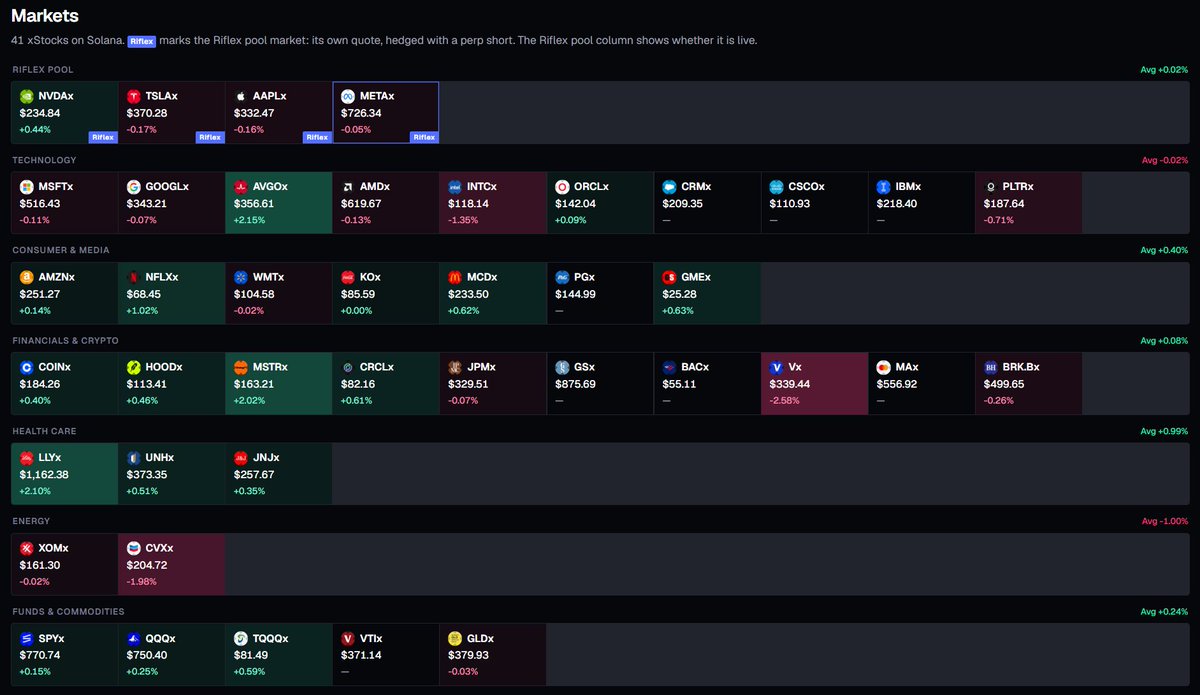Click the VTIx price $371.14
The width and height of the screenshot is (1200, 695).
click(x=361, y=655)
